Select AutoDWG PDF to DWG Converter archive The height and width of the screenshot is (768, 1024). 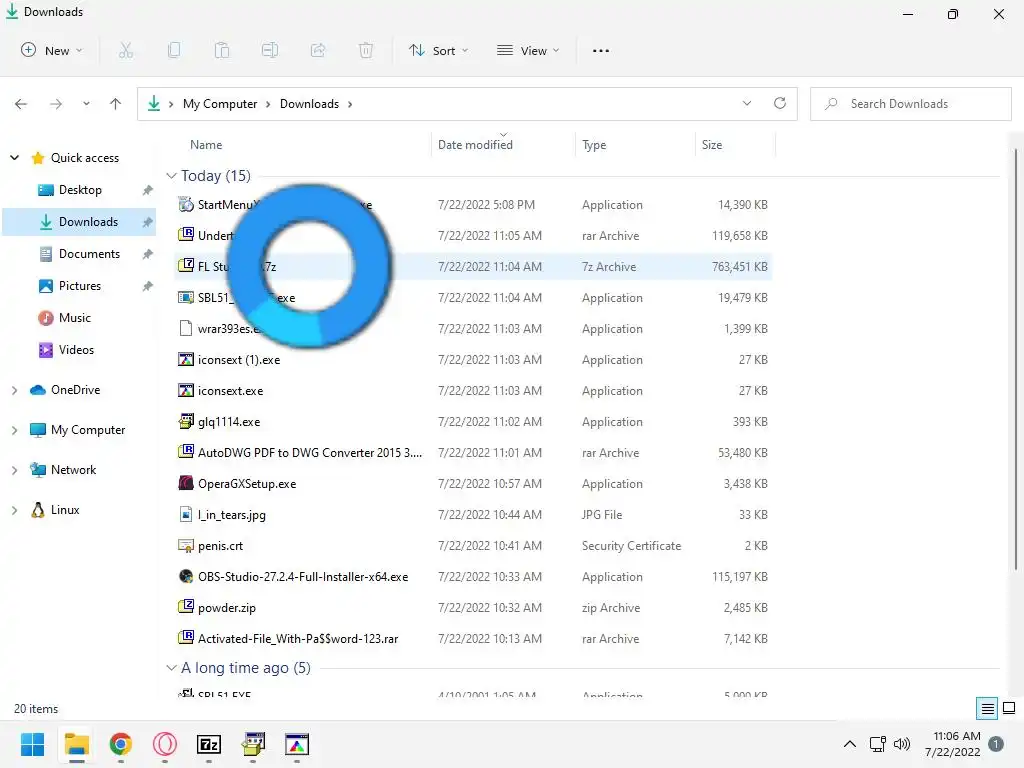pos(473,453)
